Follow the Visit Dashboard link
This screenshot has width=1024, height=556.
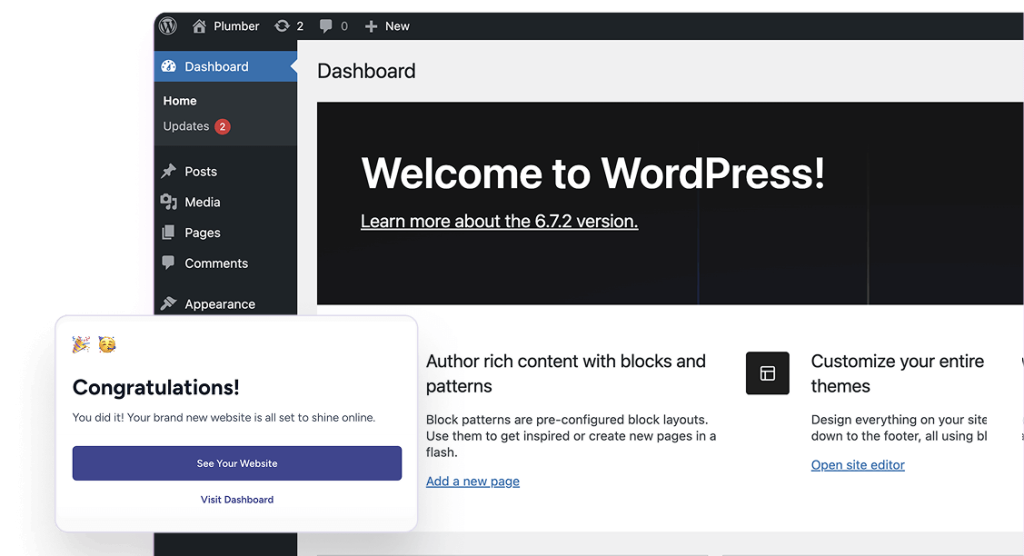[237, 499]
